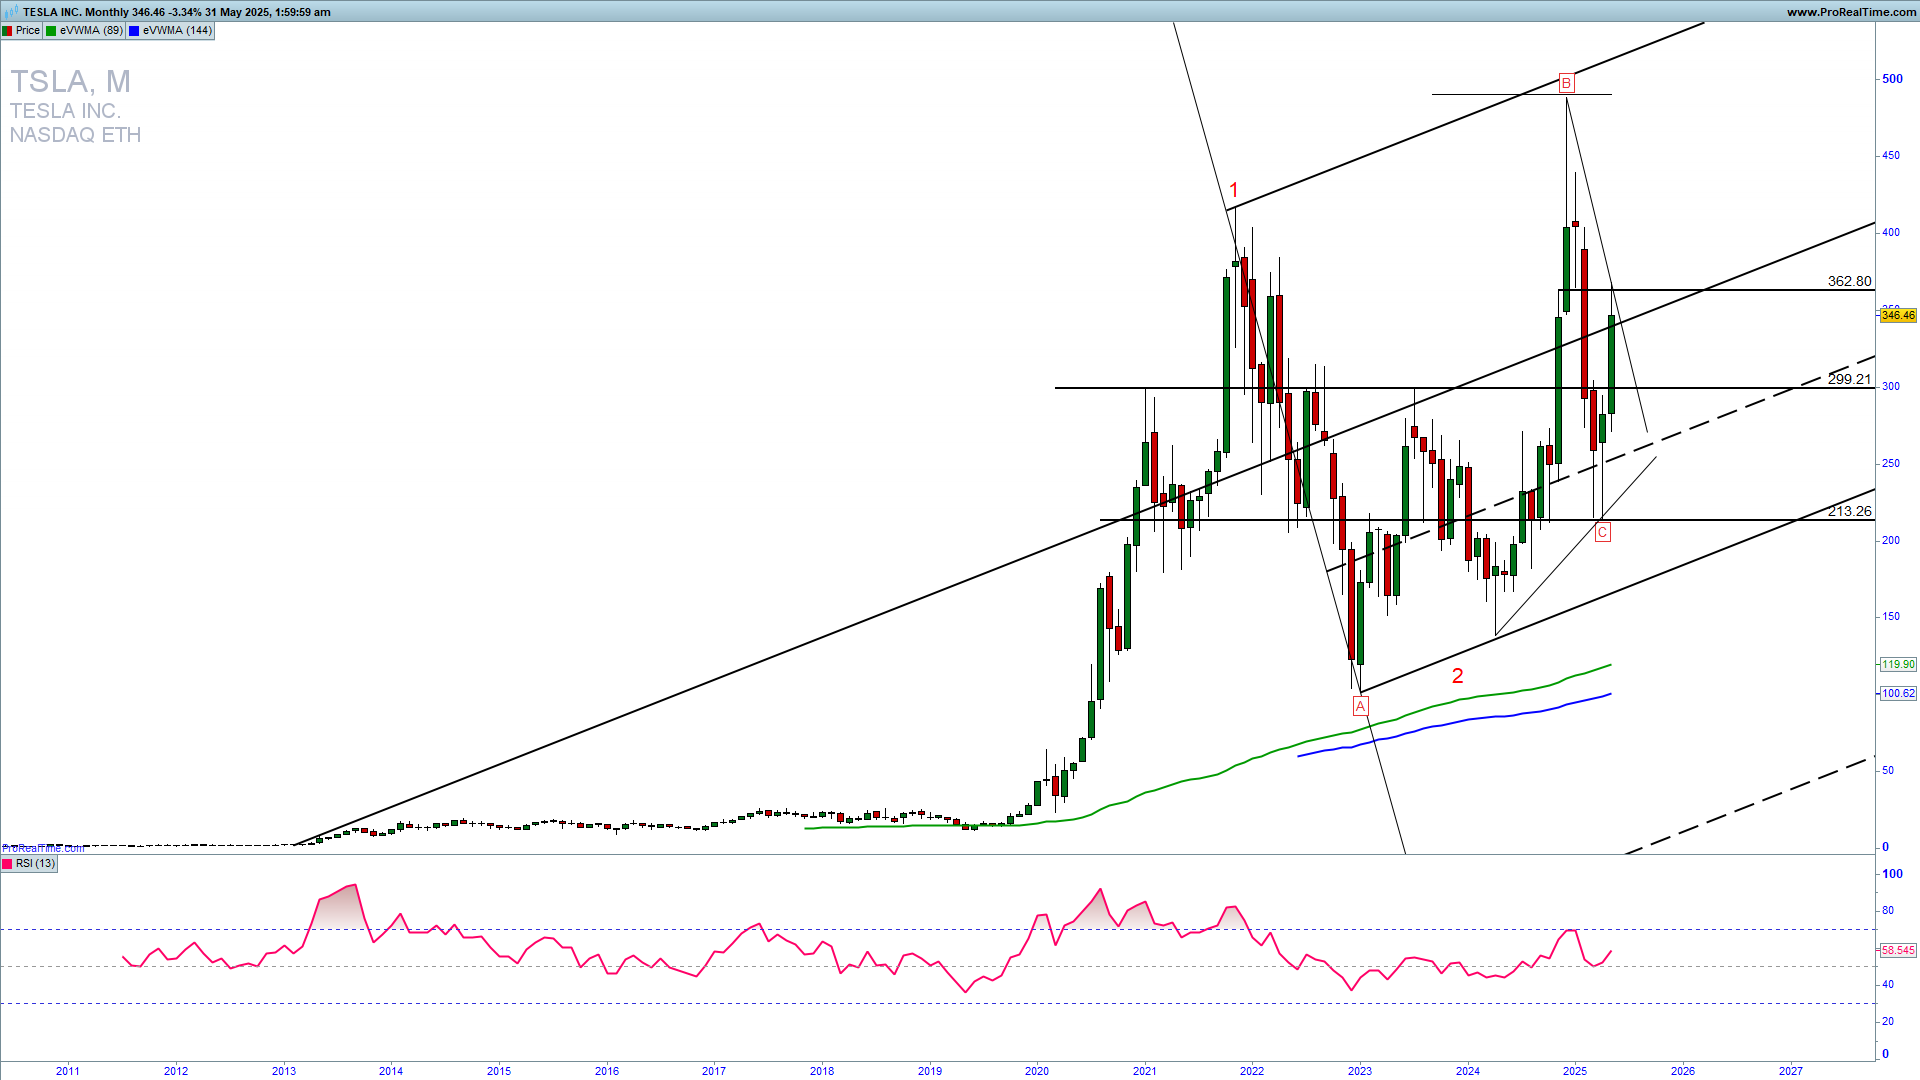Screen dimensions: 1920x1080
Task: Click the green eVWMA (89) color swatch
Action: click(x=51, y=31)
